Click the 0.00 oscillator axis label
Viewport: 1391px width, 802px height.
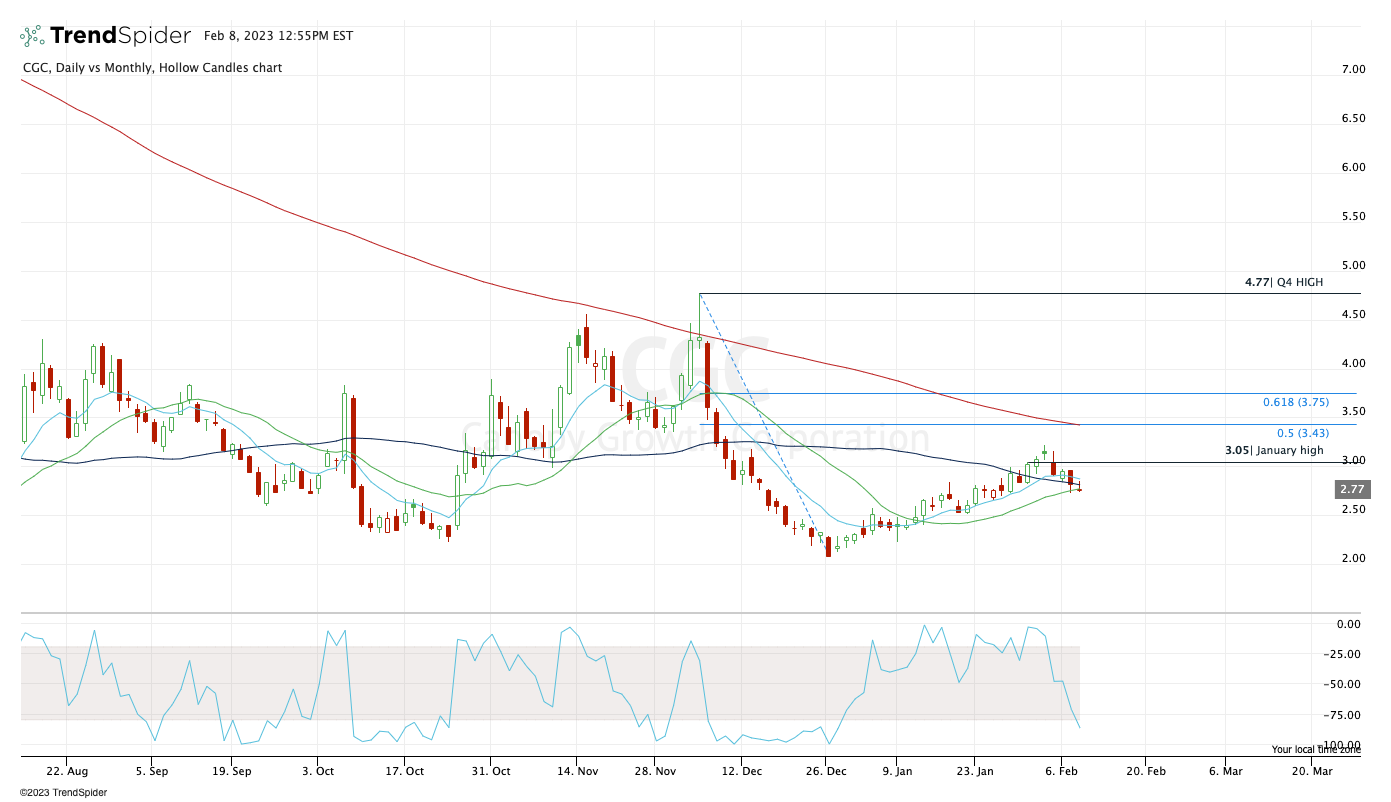pos(1349,624)
